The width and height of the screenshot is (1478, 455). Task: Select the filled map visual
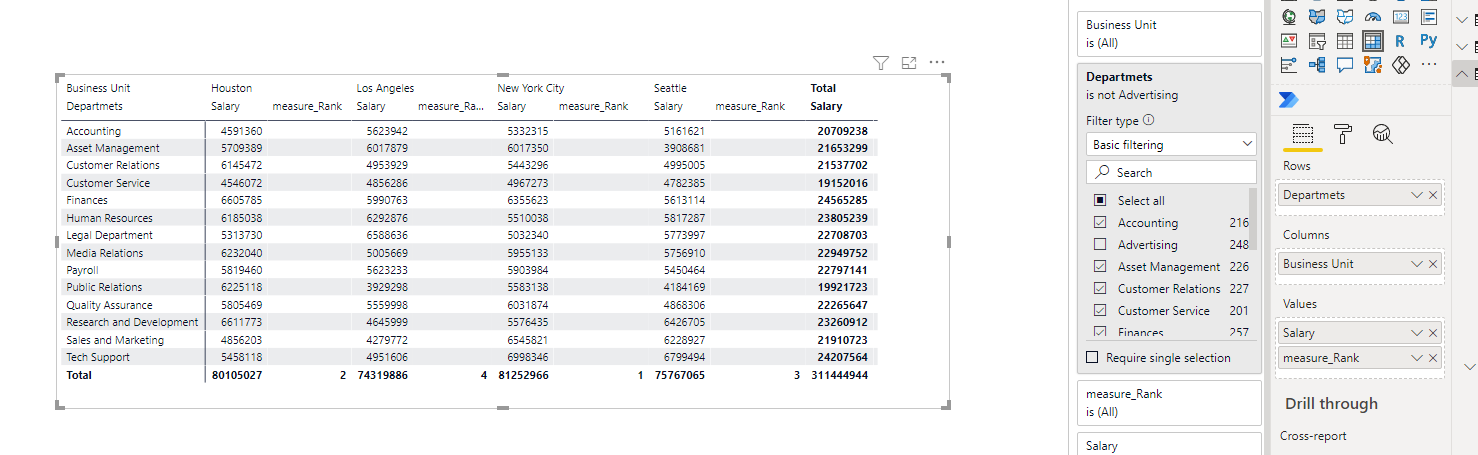[x=1317, y=16]
